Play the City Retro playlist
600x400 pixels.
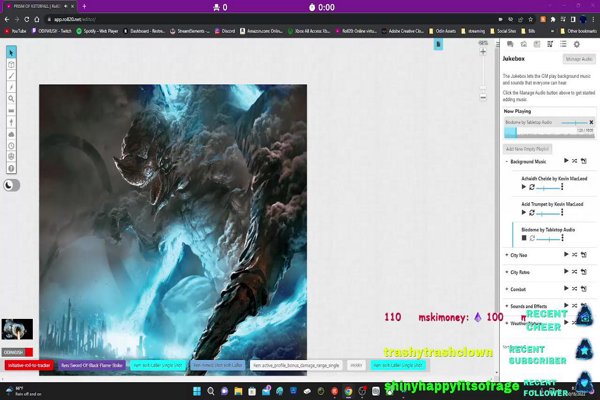point(566,271)
